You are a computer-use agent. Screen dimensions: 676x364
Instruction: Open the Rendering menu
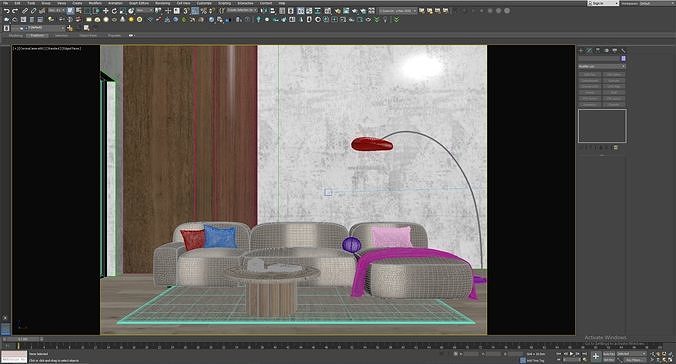click(x=162, y=3)
